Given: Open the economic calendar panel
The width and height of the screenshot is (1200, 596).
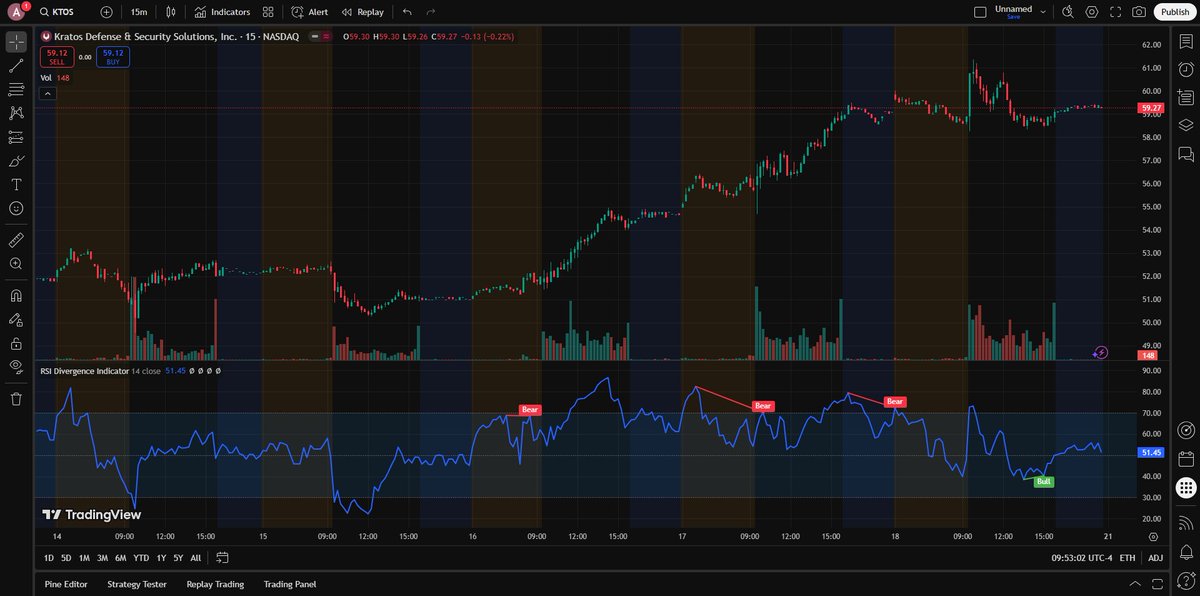Looking at the screenshot, I should pyautogui.click(x=1186, y=460).
